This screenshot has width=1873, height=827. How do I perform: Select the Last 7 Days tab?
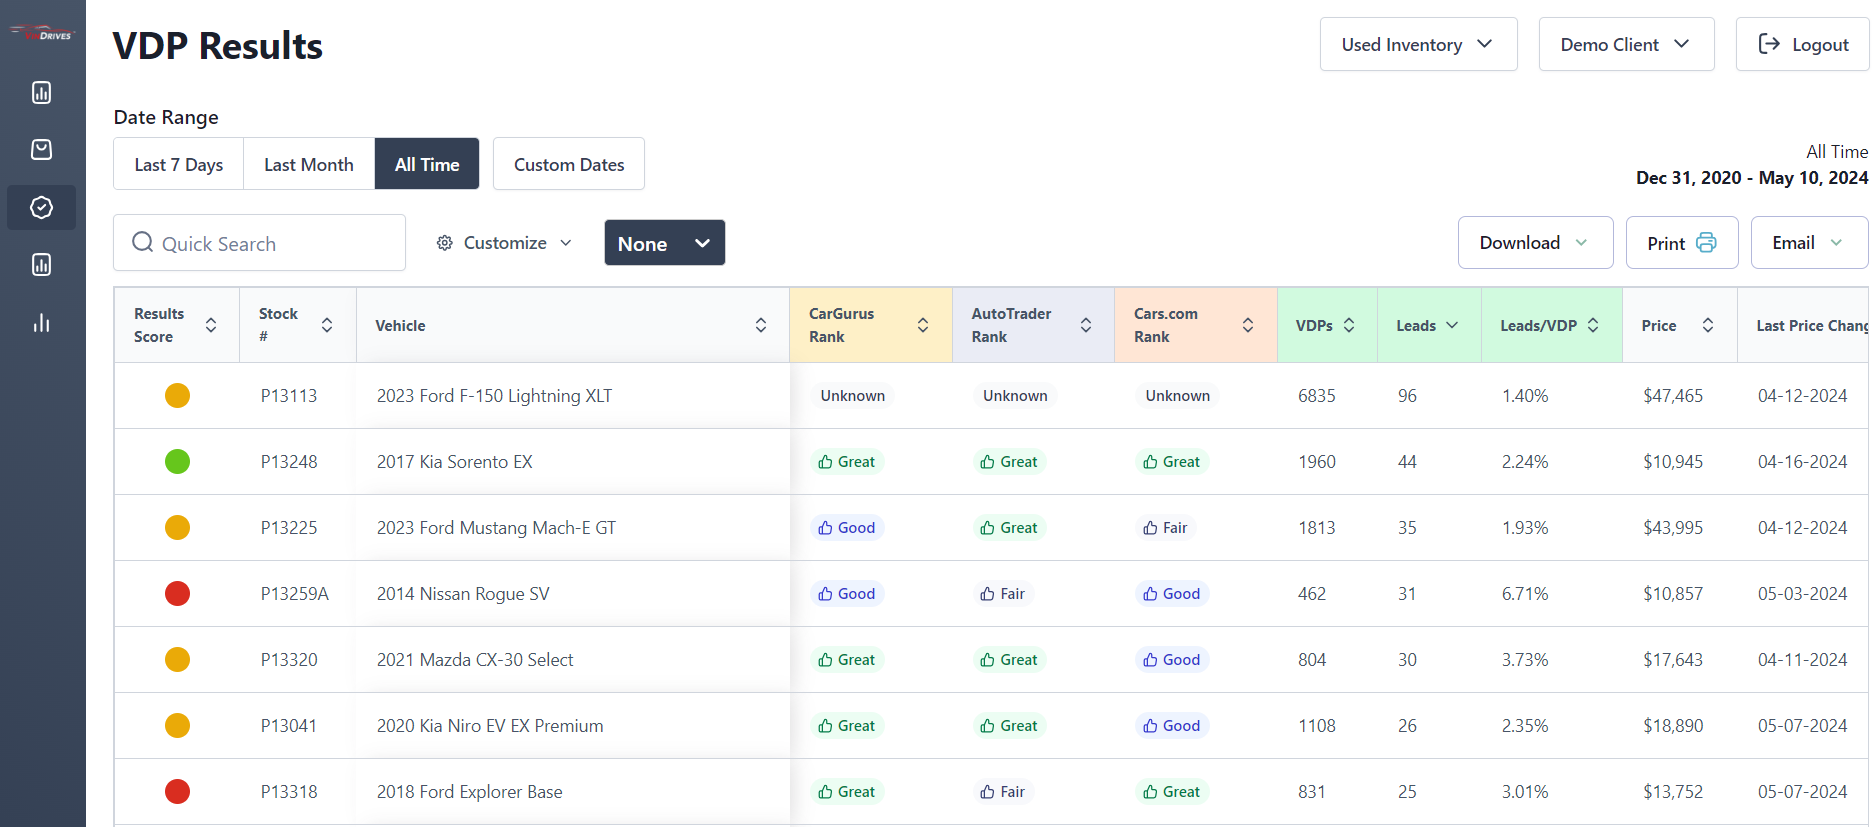coord(179,164)
